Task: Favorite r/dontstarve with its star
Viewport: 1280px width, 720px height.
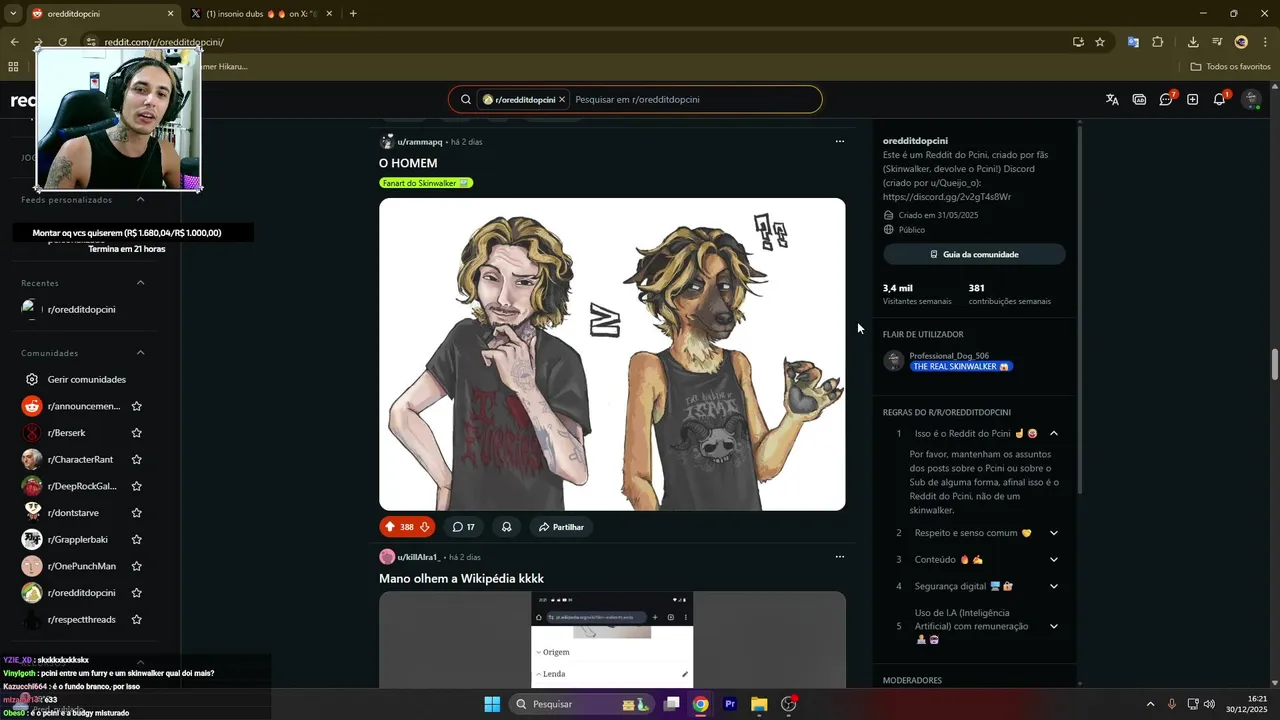Action: coord(136,513)
